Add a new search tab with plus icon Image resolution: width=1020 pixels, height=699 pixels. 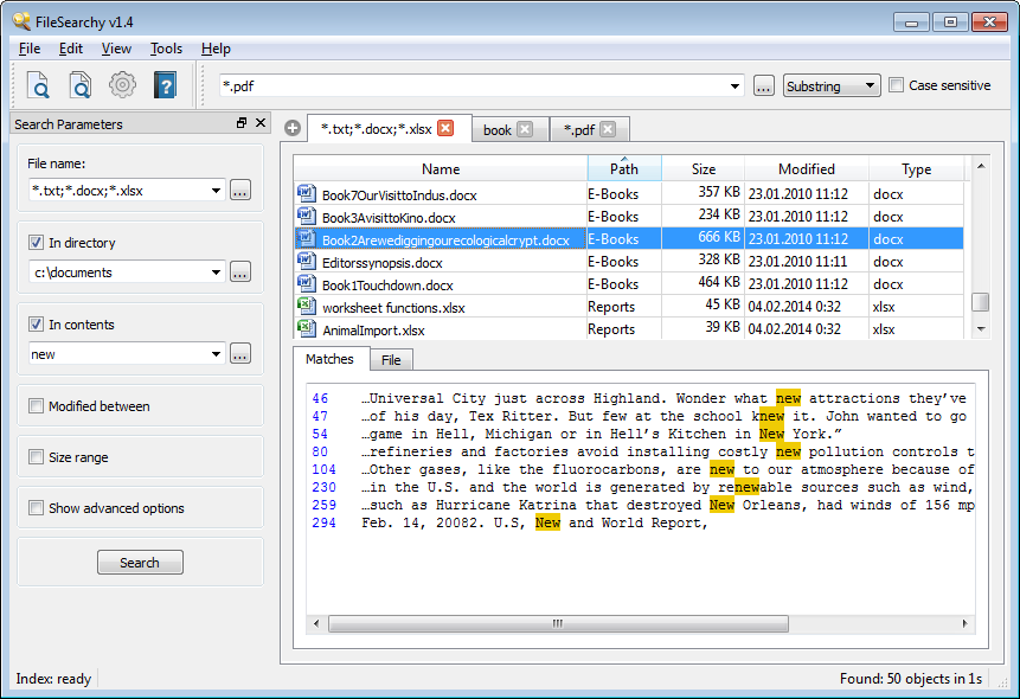(293, 128)
